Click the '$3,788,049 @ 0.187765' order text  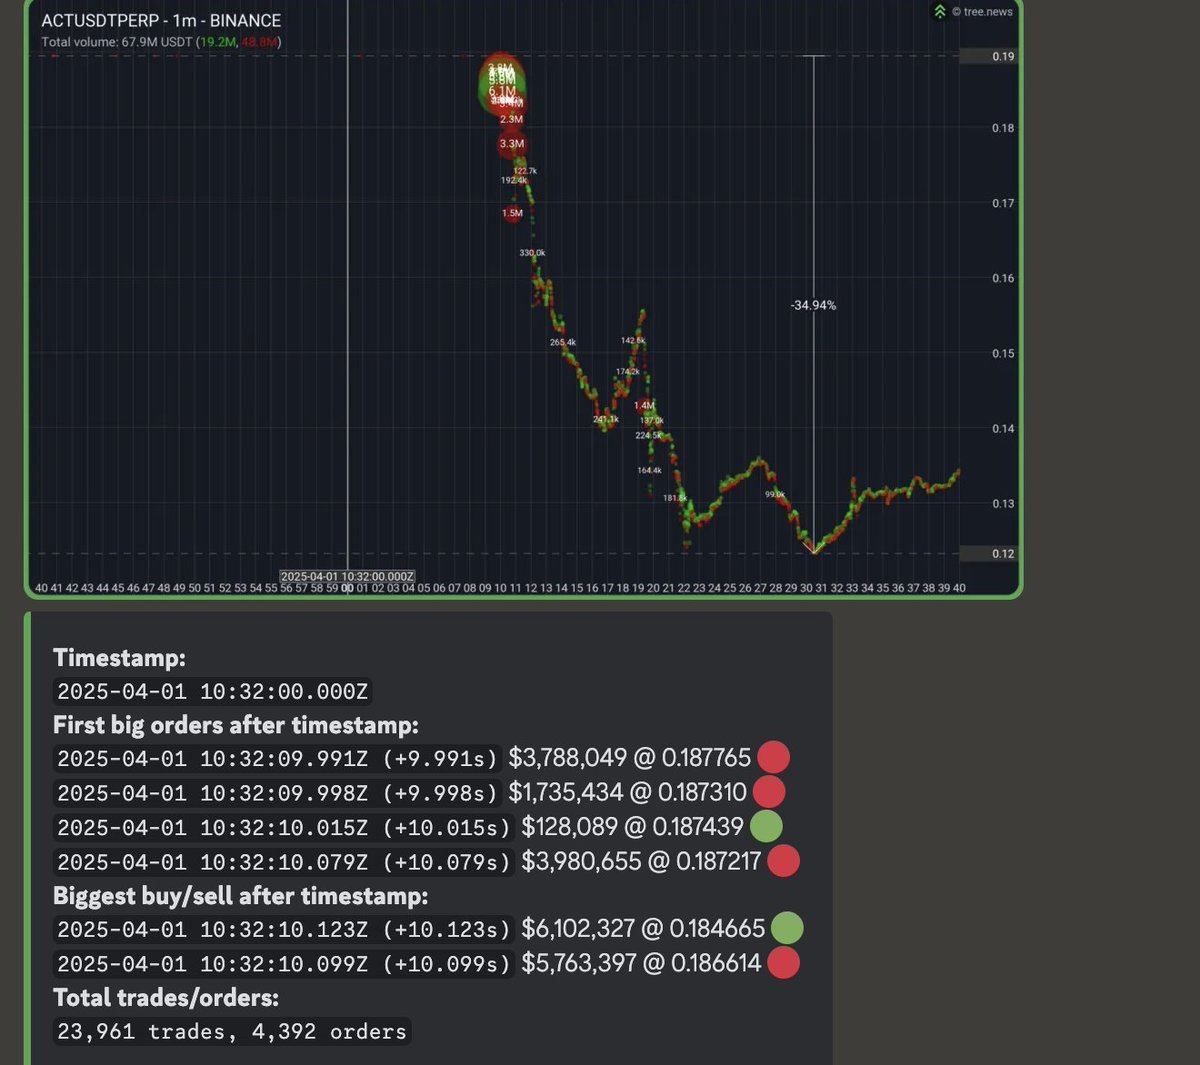[x=629, y=758]
